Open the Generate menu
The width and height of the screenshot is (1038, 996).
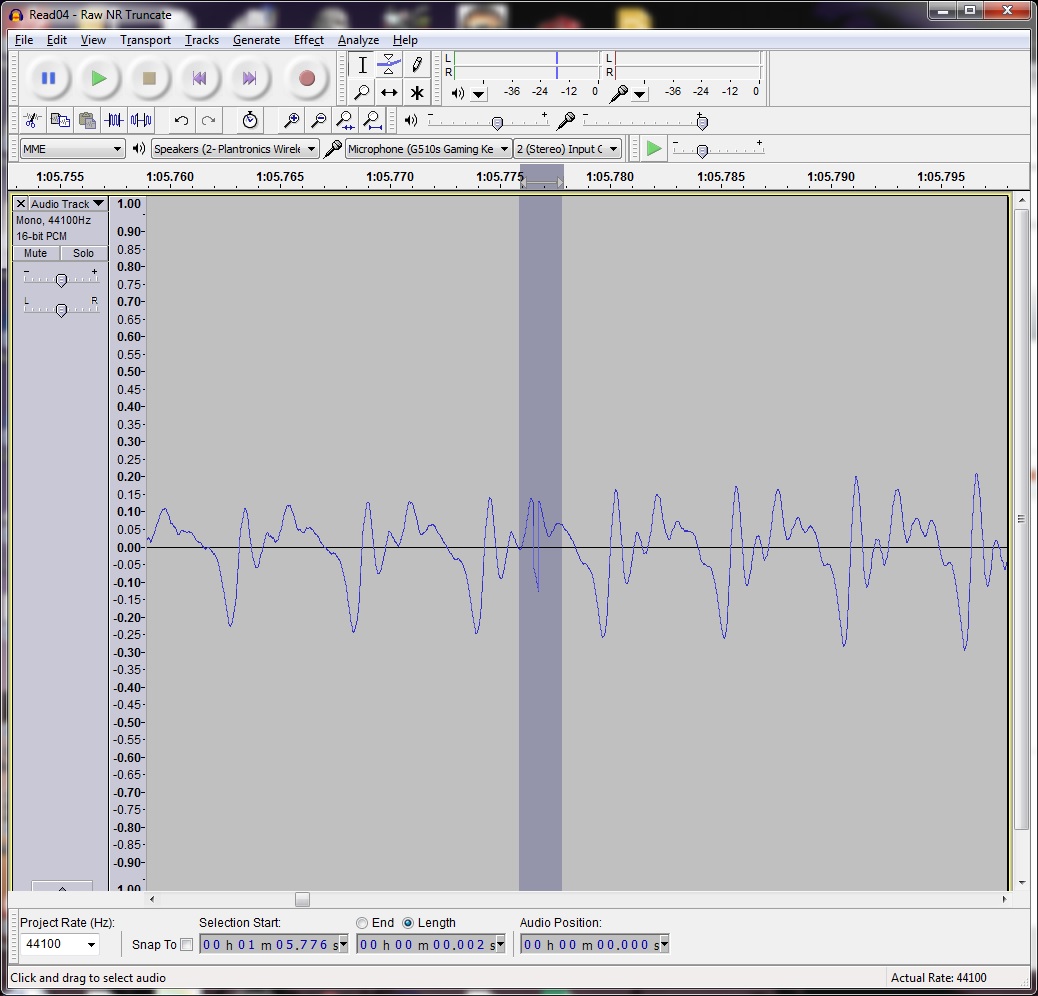(x=256, y=40)
